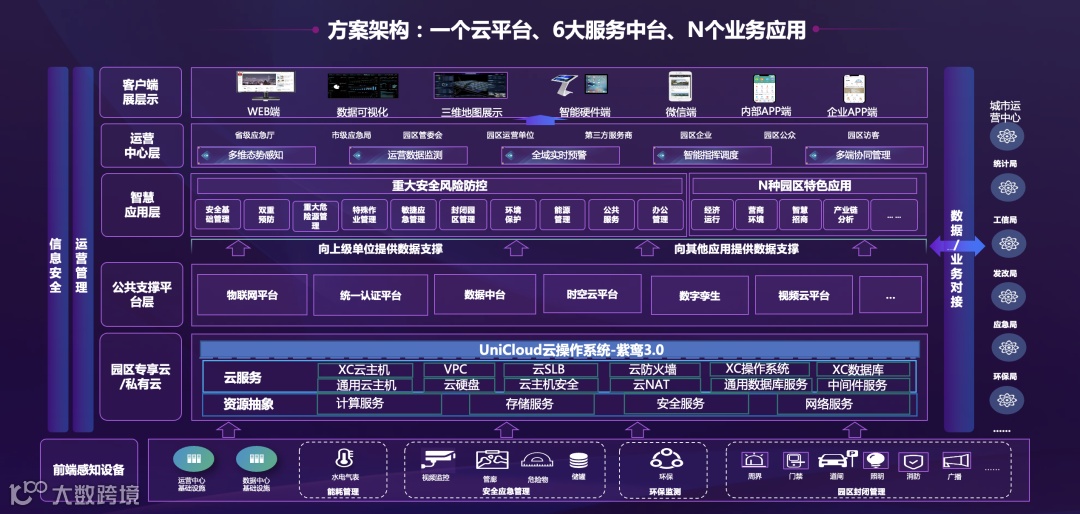
Task: Select the 多维态势感知 box
Action: point(256,155)
